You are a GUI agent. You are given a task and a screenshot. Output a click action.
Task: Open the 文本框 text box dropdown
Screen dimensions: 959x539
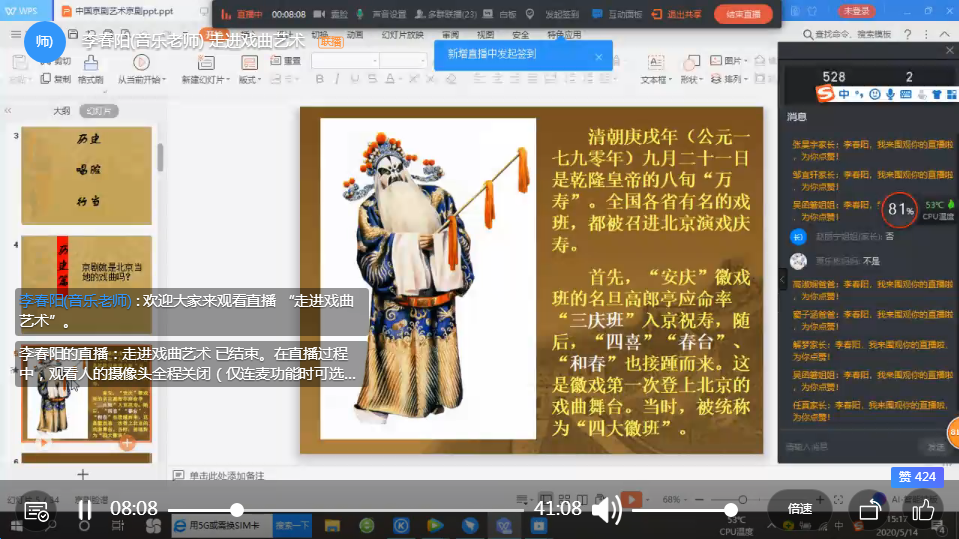point(656,80)
